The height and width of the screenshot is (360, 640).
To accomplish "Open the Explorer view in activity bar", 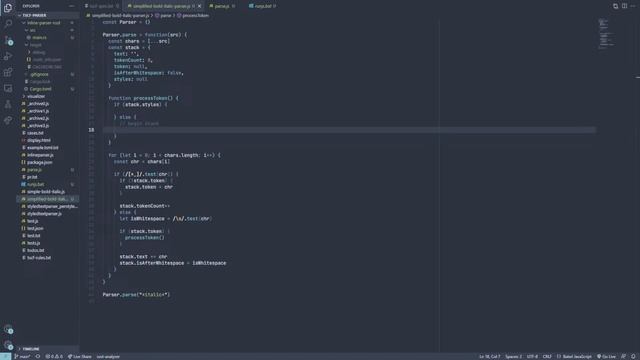I will click(8, 8).
